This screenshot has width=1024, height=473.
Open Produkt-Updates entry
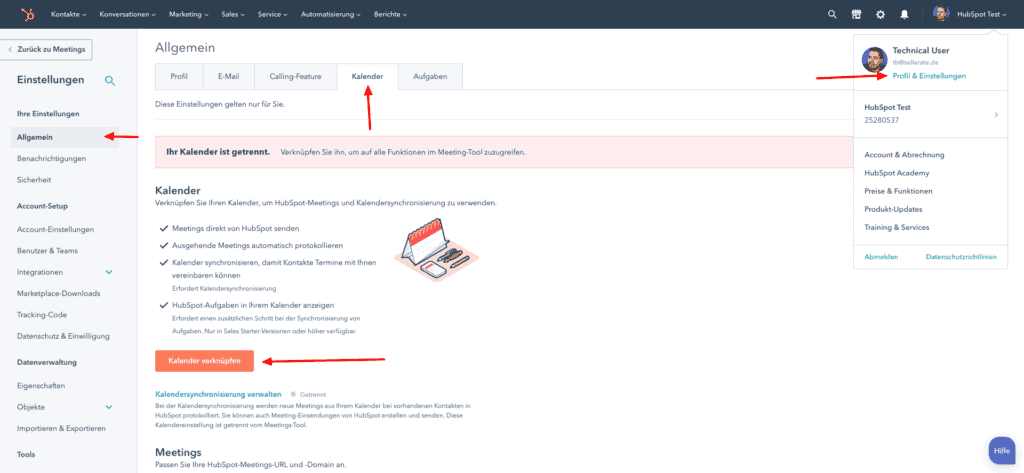click(x=893, y=209)
